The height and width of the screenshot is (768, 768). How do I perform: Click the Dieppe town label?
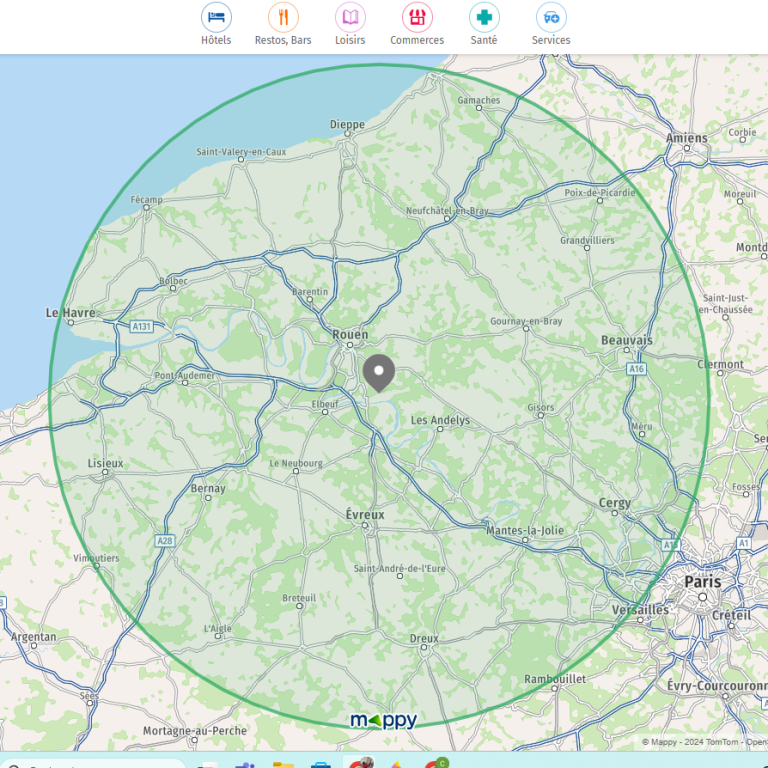tap(347, 125)
